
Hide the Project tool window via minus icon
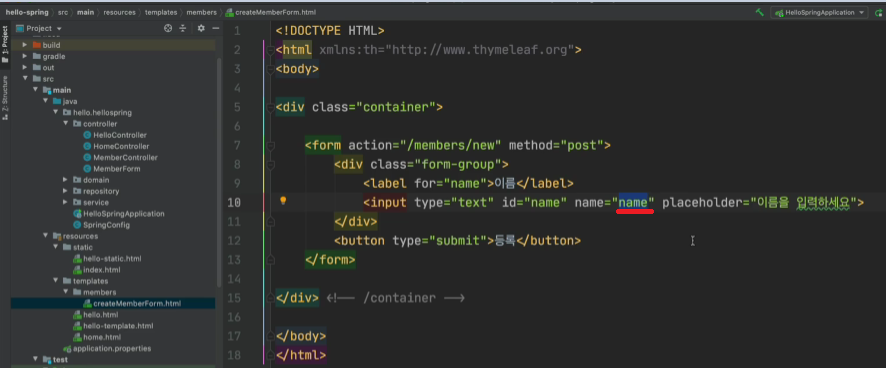point(215,28)
